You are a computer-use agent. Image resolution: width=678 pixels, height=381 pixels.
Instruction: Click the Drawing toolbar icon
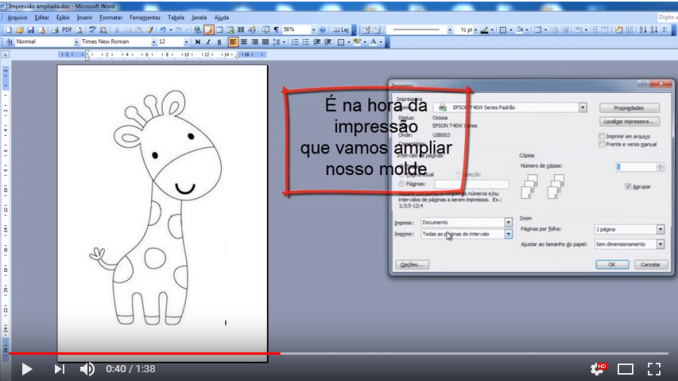tap(253, 30)
